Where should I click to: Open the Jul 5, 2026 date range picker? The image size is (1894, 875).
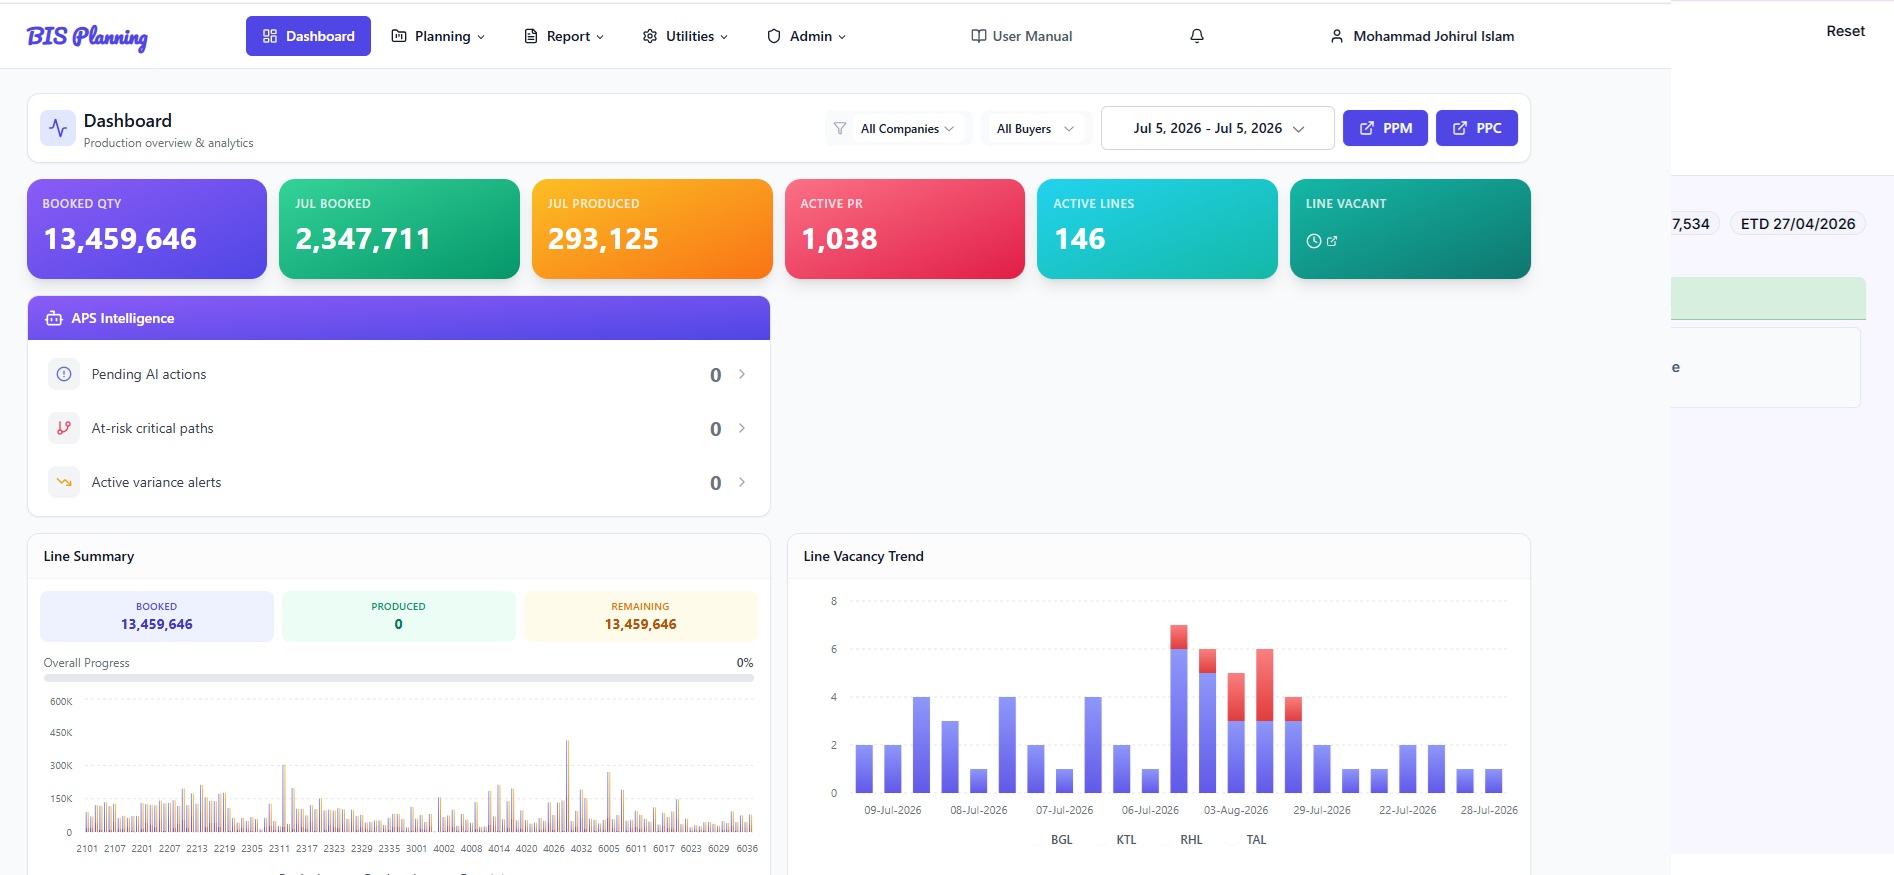pos(1217,128)
